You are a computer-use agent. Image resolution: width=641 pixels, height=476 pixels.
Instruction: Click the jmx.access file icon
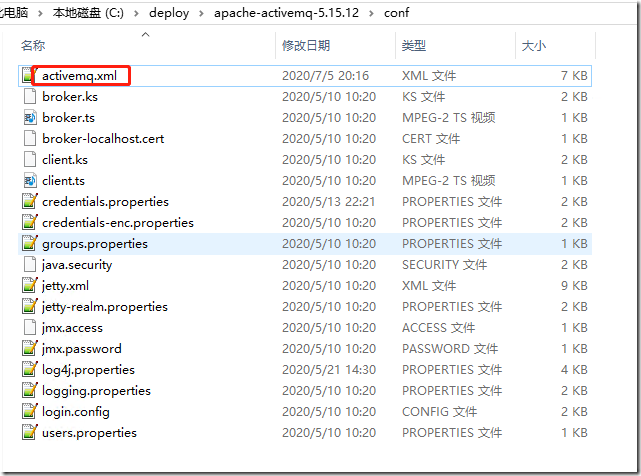pos(30,328)
